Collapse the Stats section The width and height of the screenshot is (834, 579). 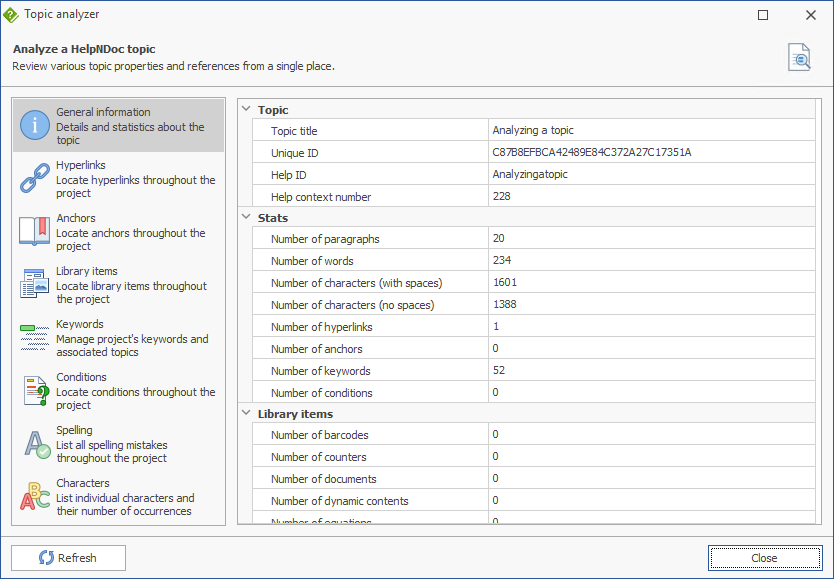point(246,217)
